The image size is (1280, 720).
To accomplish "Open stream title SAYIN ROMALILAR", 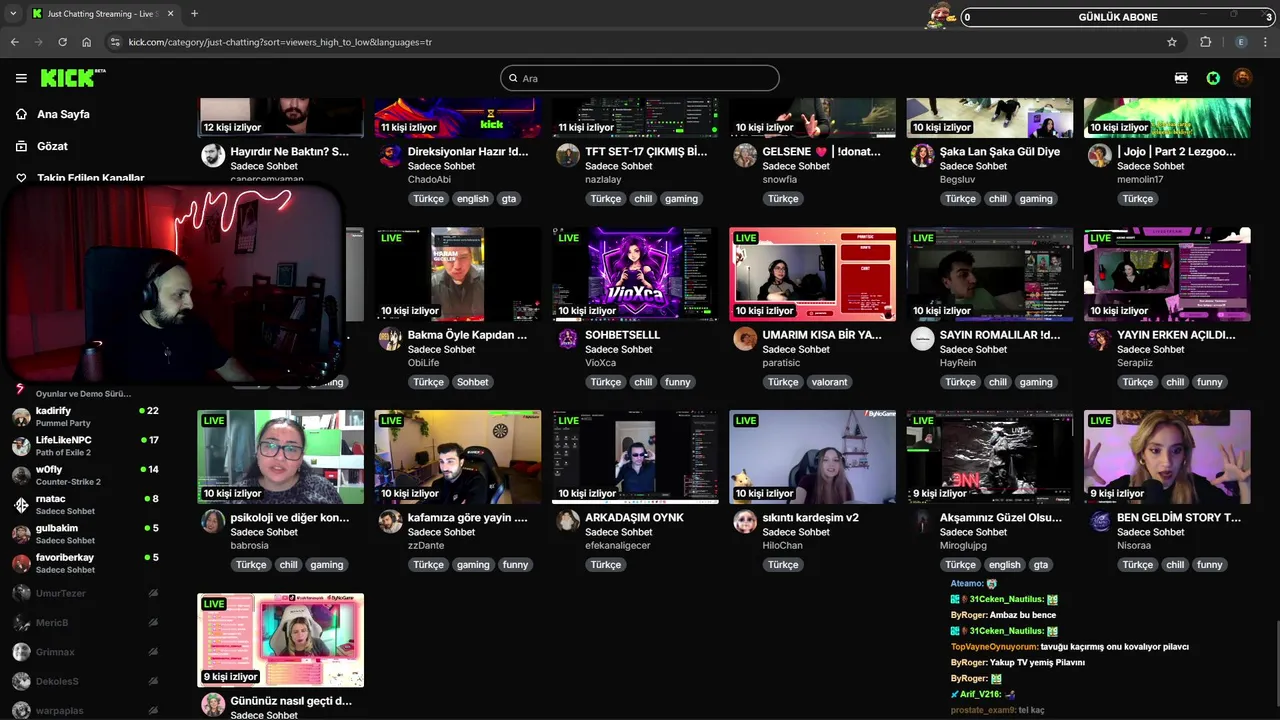I will coord(1000,335).
